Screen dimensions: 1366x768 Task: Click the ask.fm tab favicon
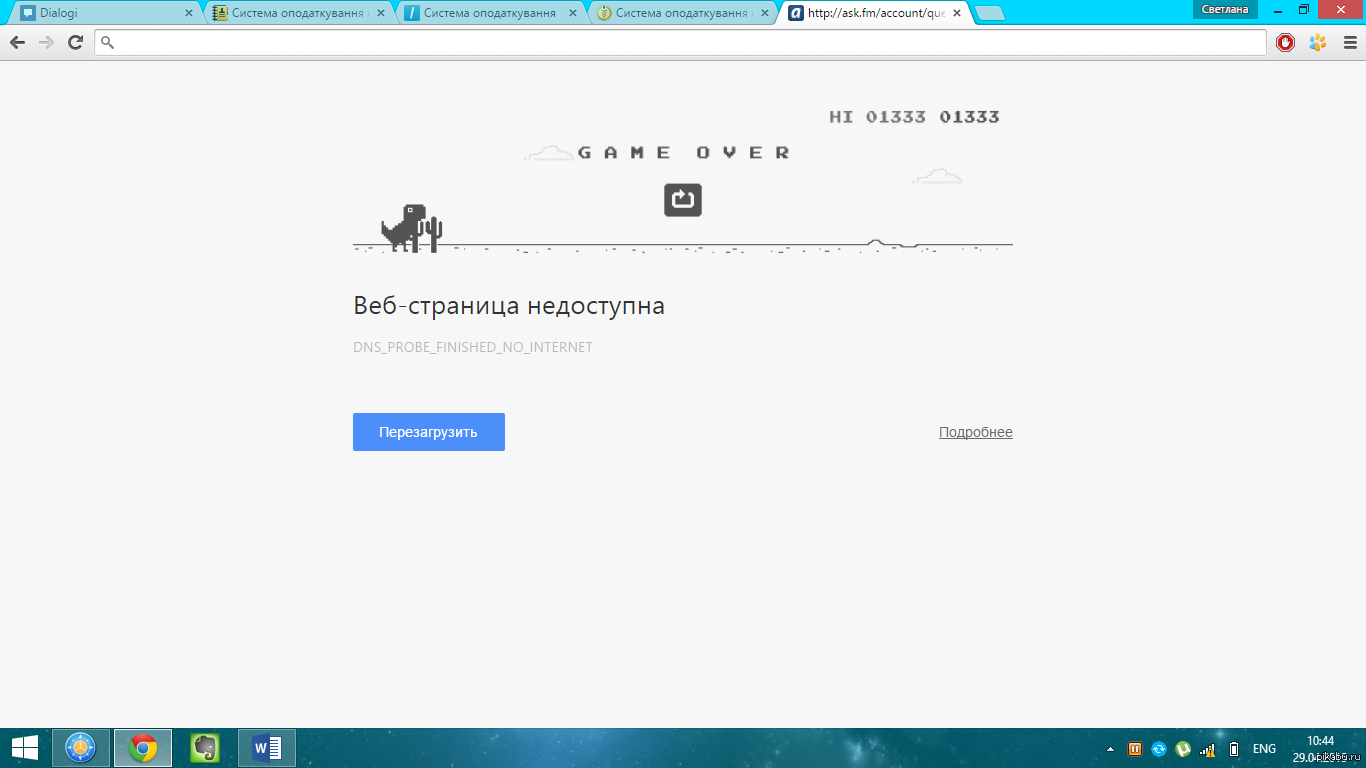click(x=796, y=13)
